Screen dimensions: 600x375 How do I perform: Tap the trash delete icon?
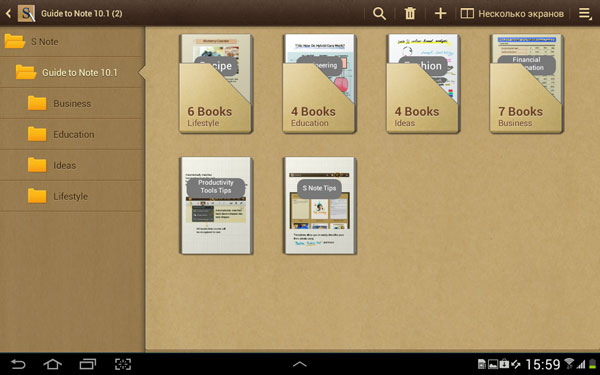[x=410, y=14]
